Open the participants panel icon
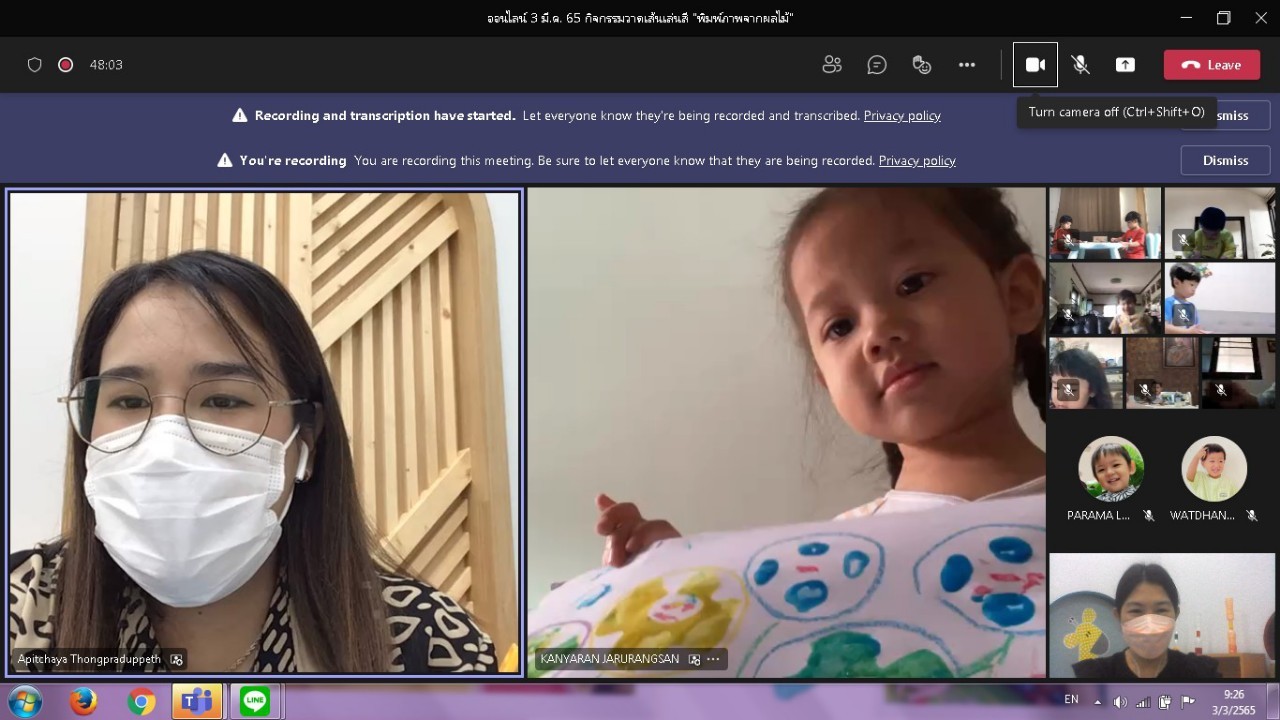This screenshot has height=720, width=1280. (831, 65)
